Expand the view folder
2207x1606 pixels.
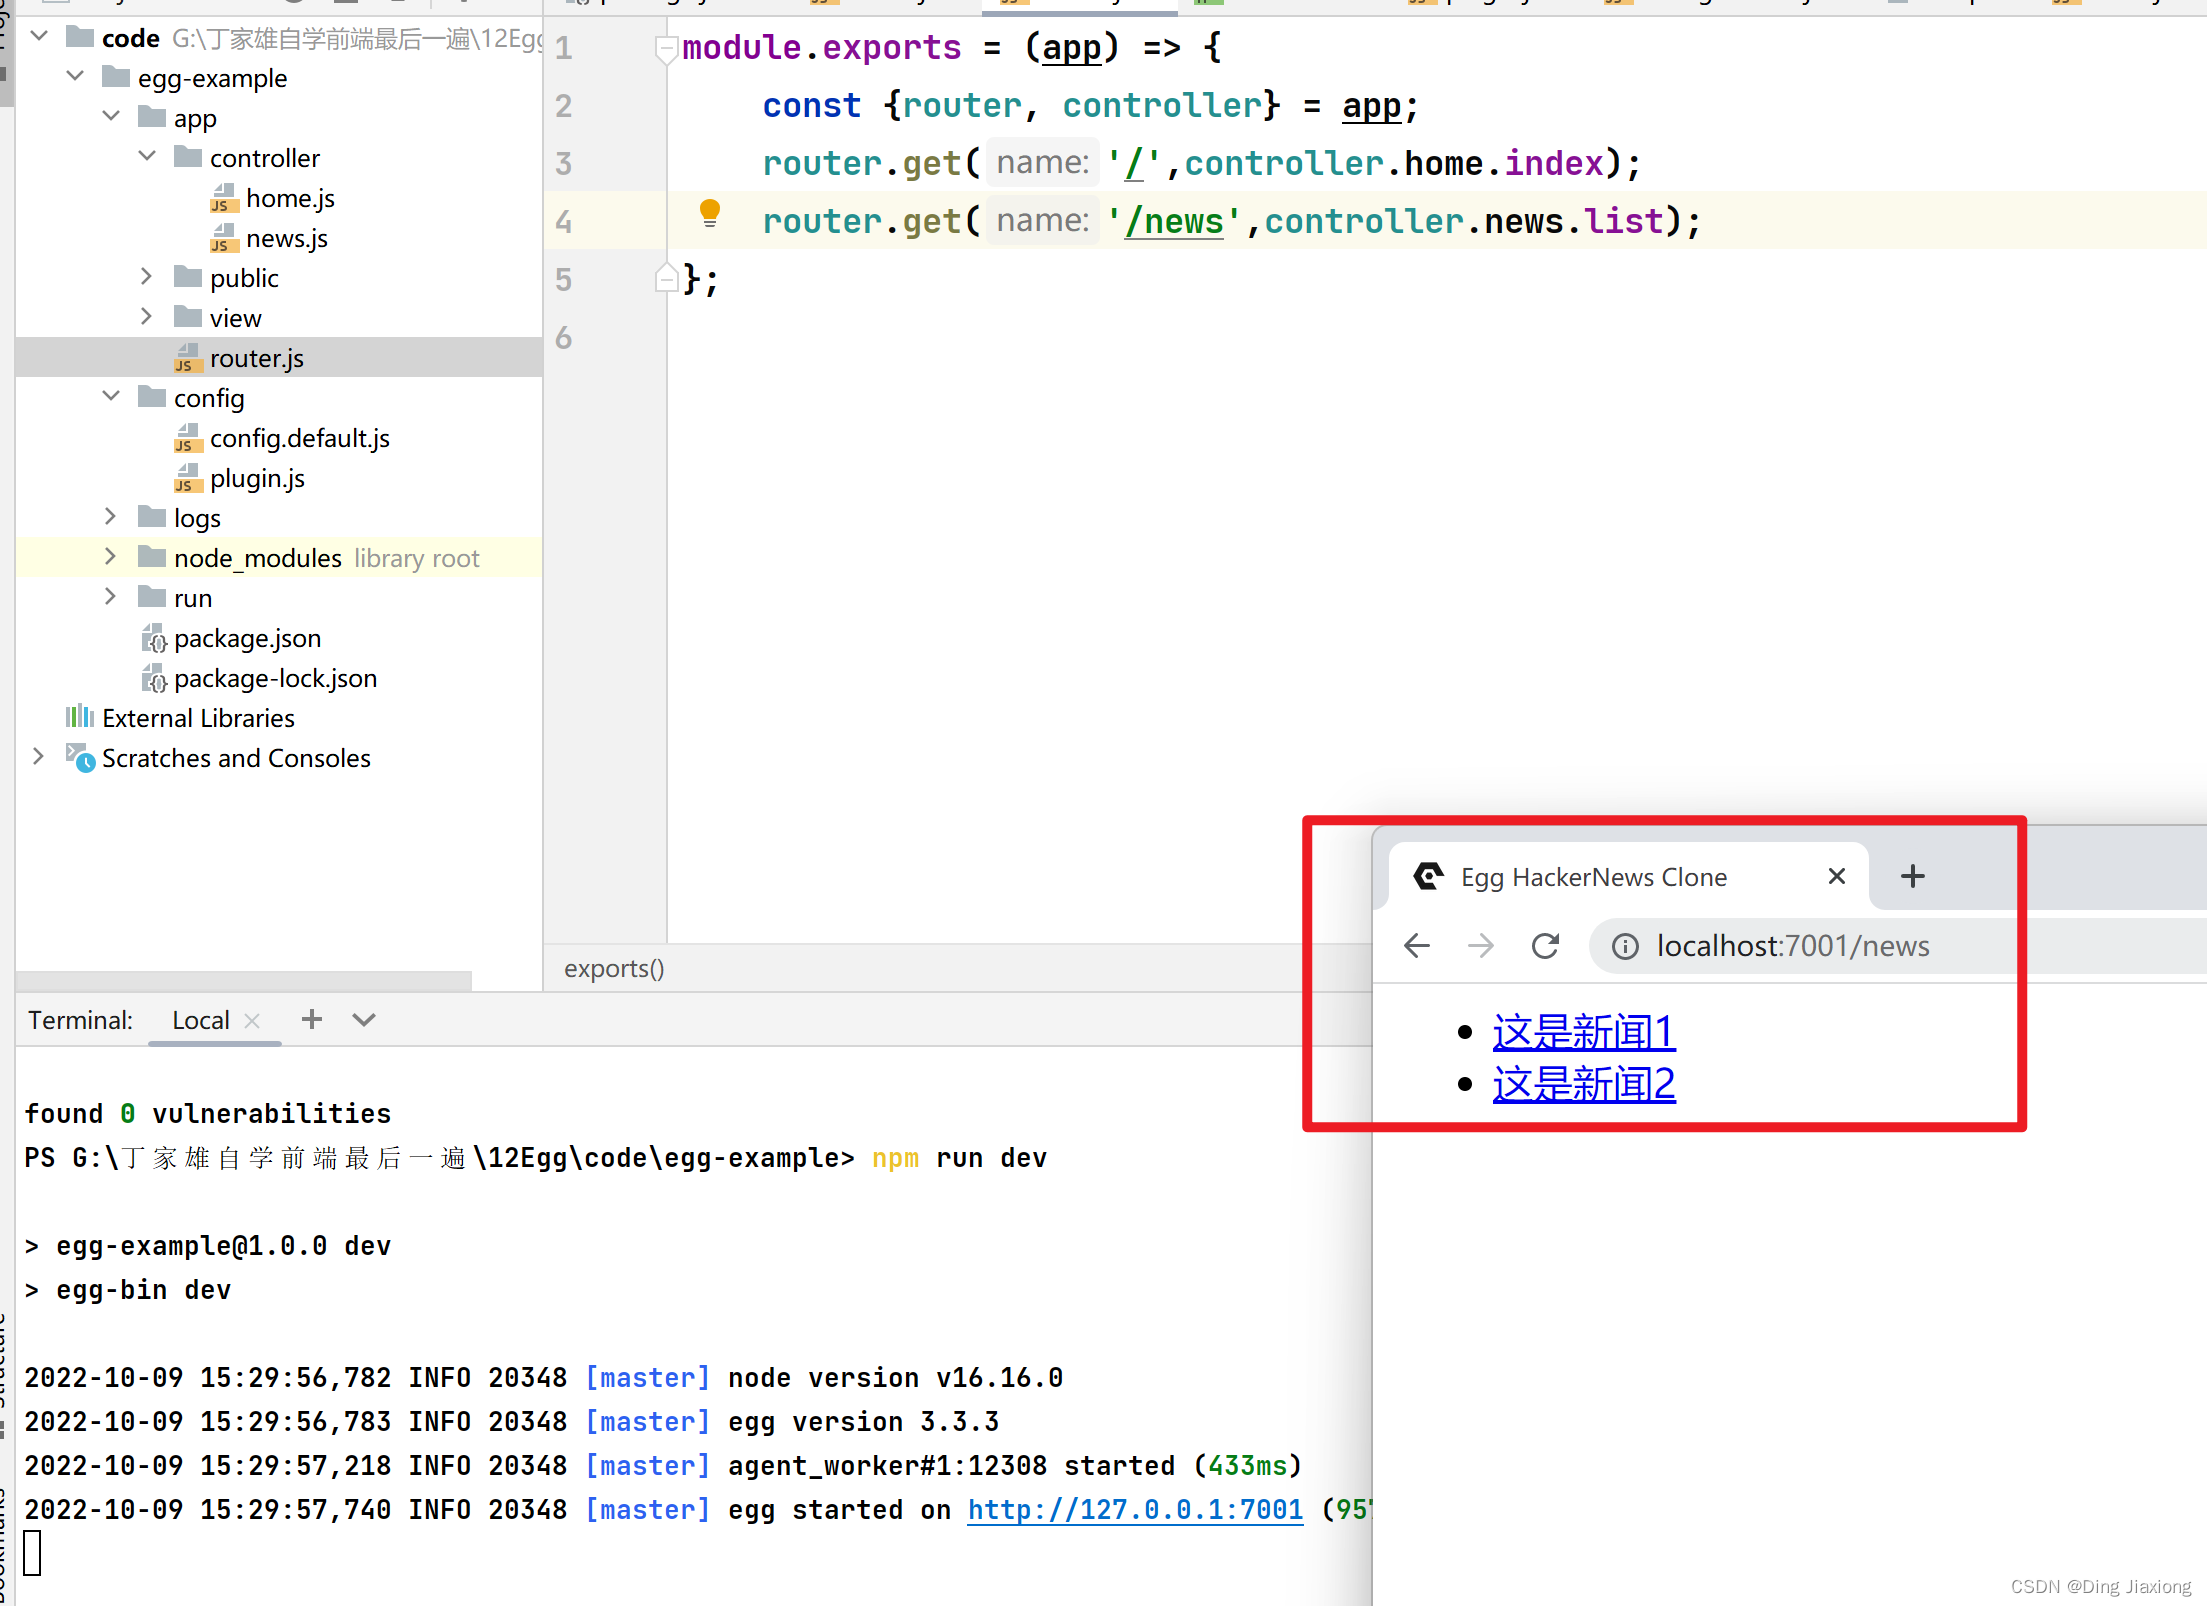147,317
